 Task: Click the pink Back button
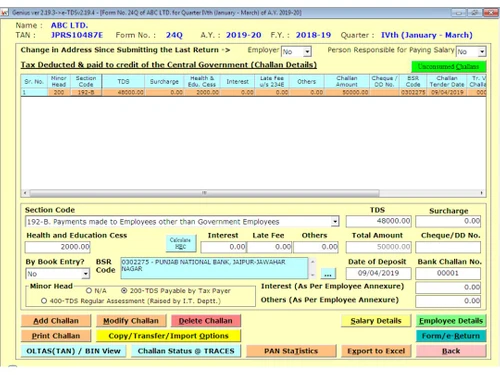[x=451, y=351]
